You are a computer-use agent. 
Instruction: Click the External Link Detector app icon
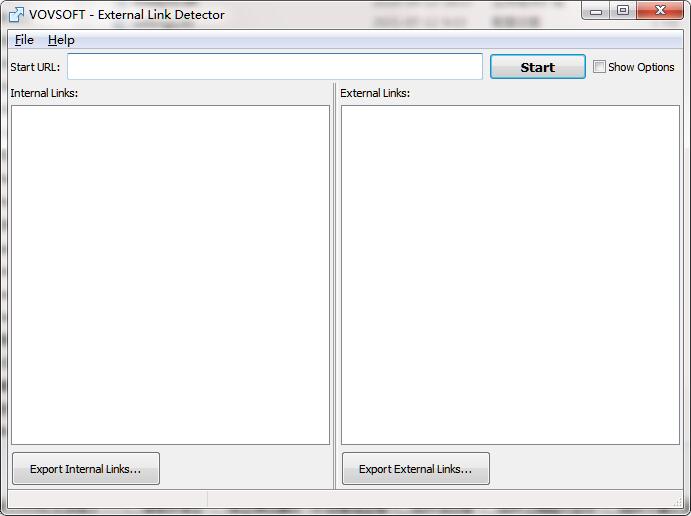point(16,15)
